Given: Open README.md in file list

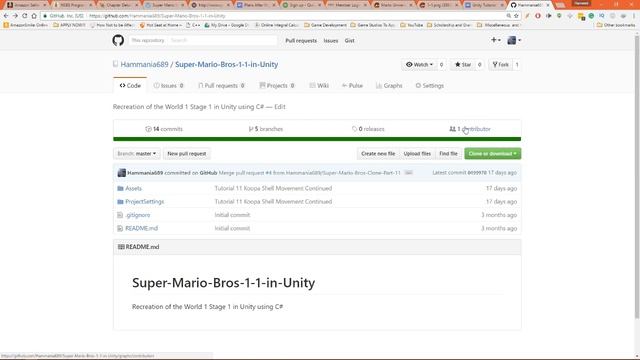Looking at the screenshot, I should click(141, 228).
